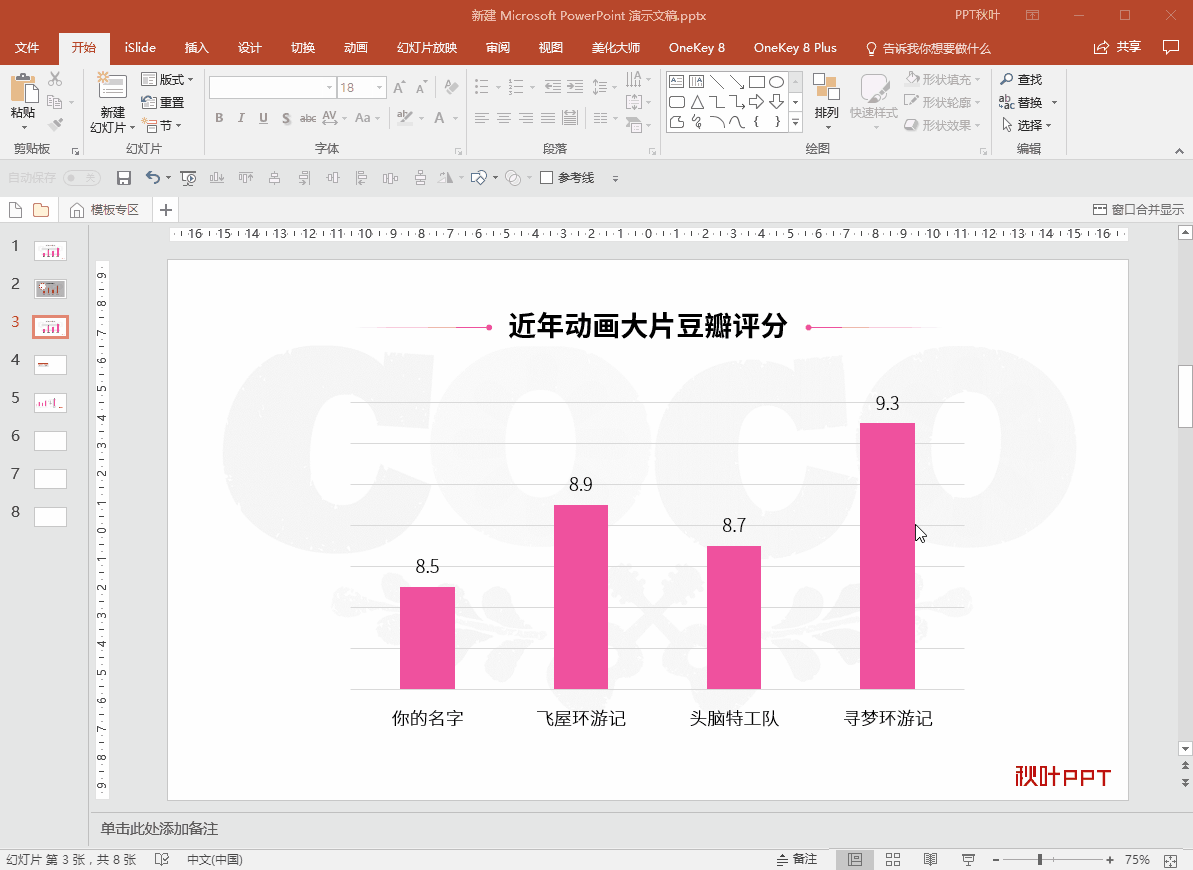Viewport: 1193px width, 870px height.
Task: Open font dialog launcher
Action: pyautogui.click(x=458, y=151)
